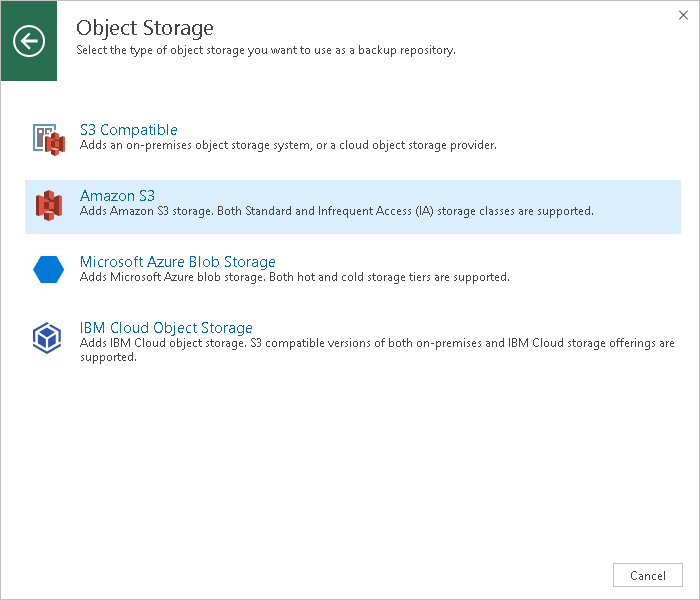
Task: Close the Object Storage dialog window
Action: point(682,15)
